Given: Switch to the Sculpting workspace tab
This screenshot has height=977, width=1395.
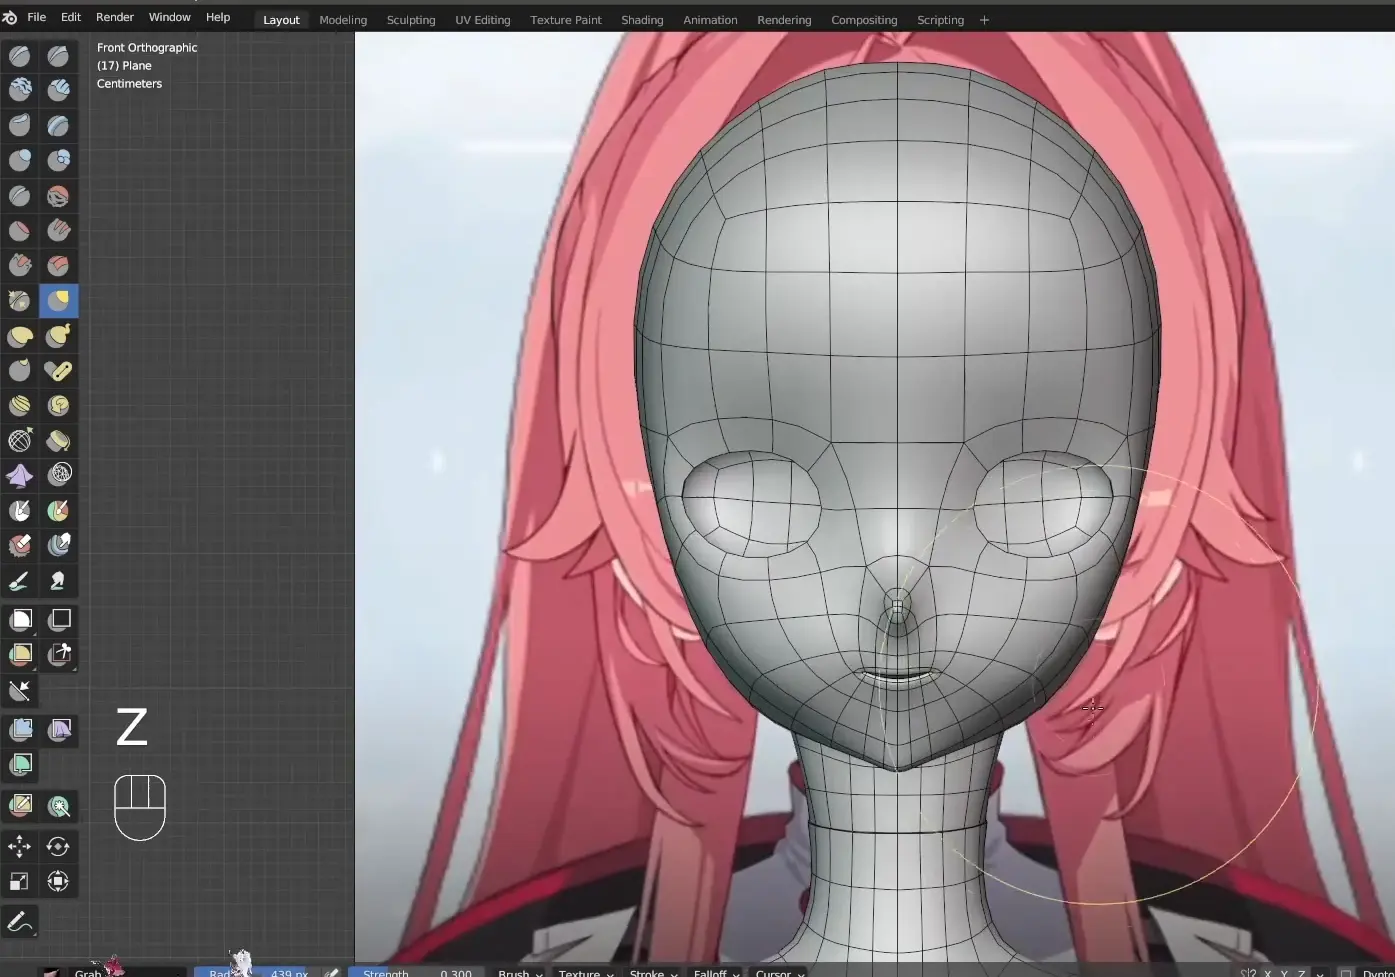Looking at the screenshot, I should pos(410,20).
